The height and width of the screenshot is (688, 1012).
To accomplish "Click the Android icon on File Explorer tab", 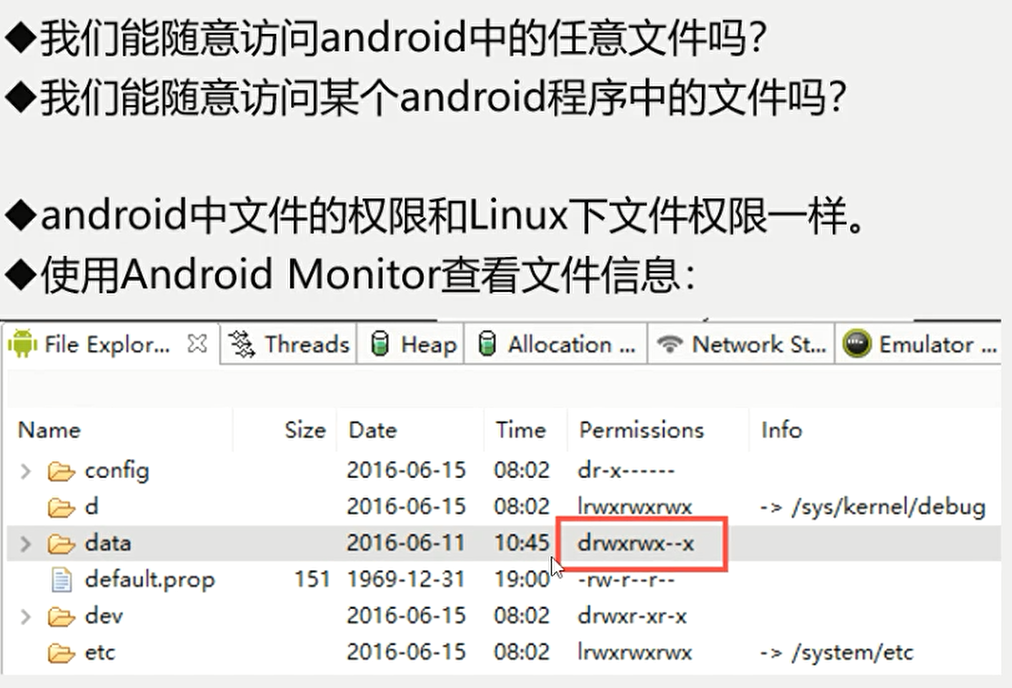I will (x=23, y=344).
